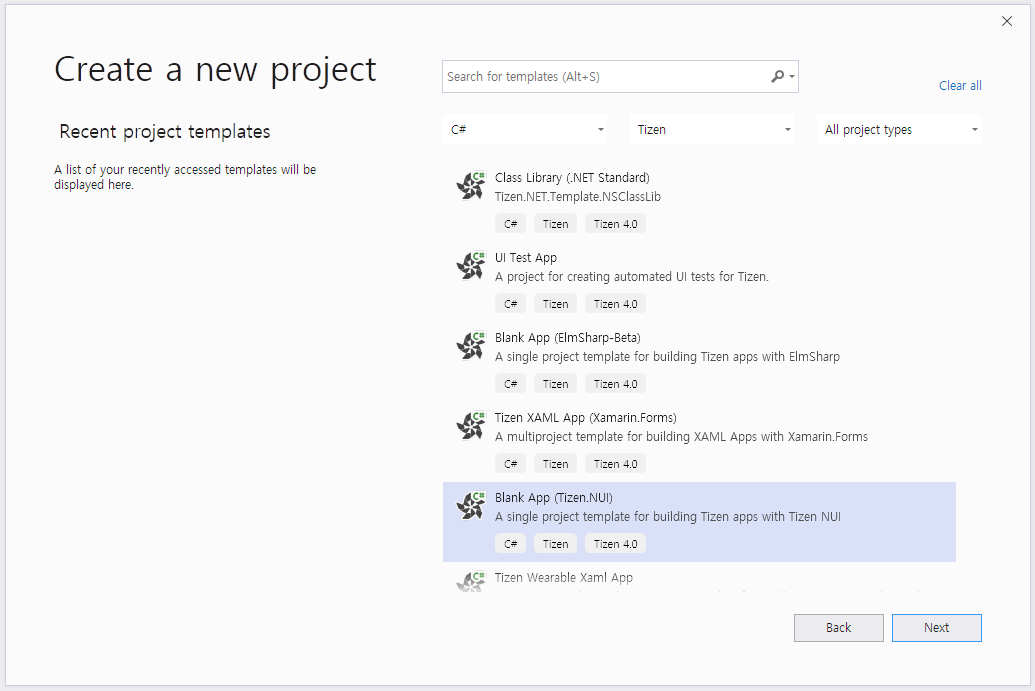
Task: Click the Class Library template's Tizen icon
Action: pos(470,186)
